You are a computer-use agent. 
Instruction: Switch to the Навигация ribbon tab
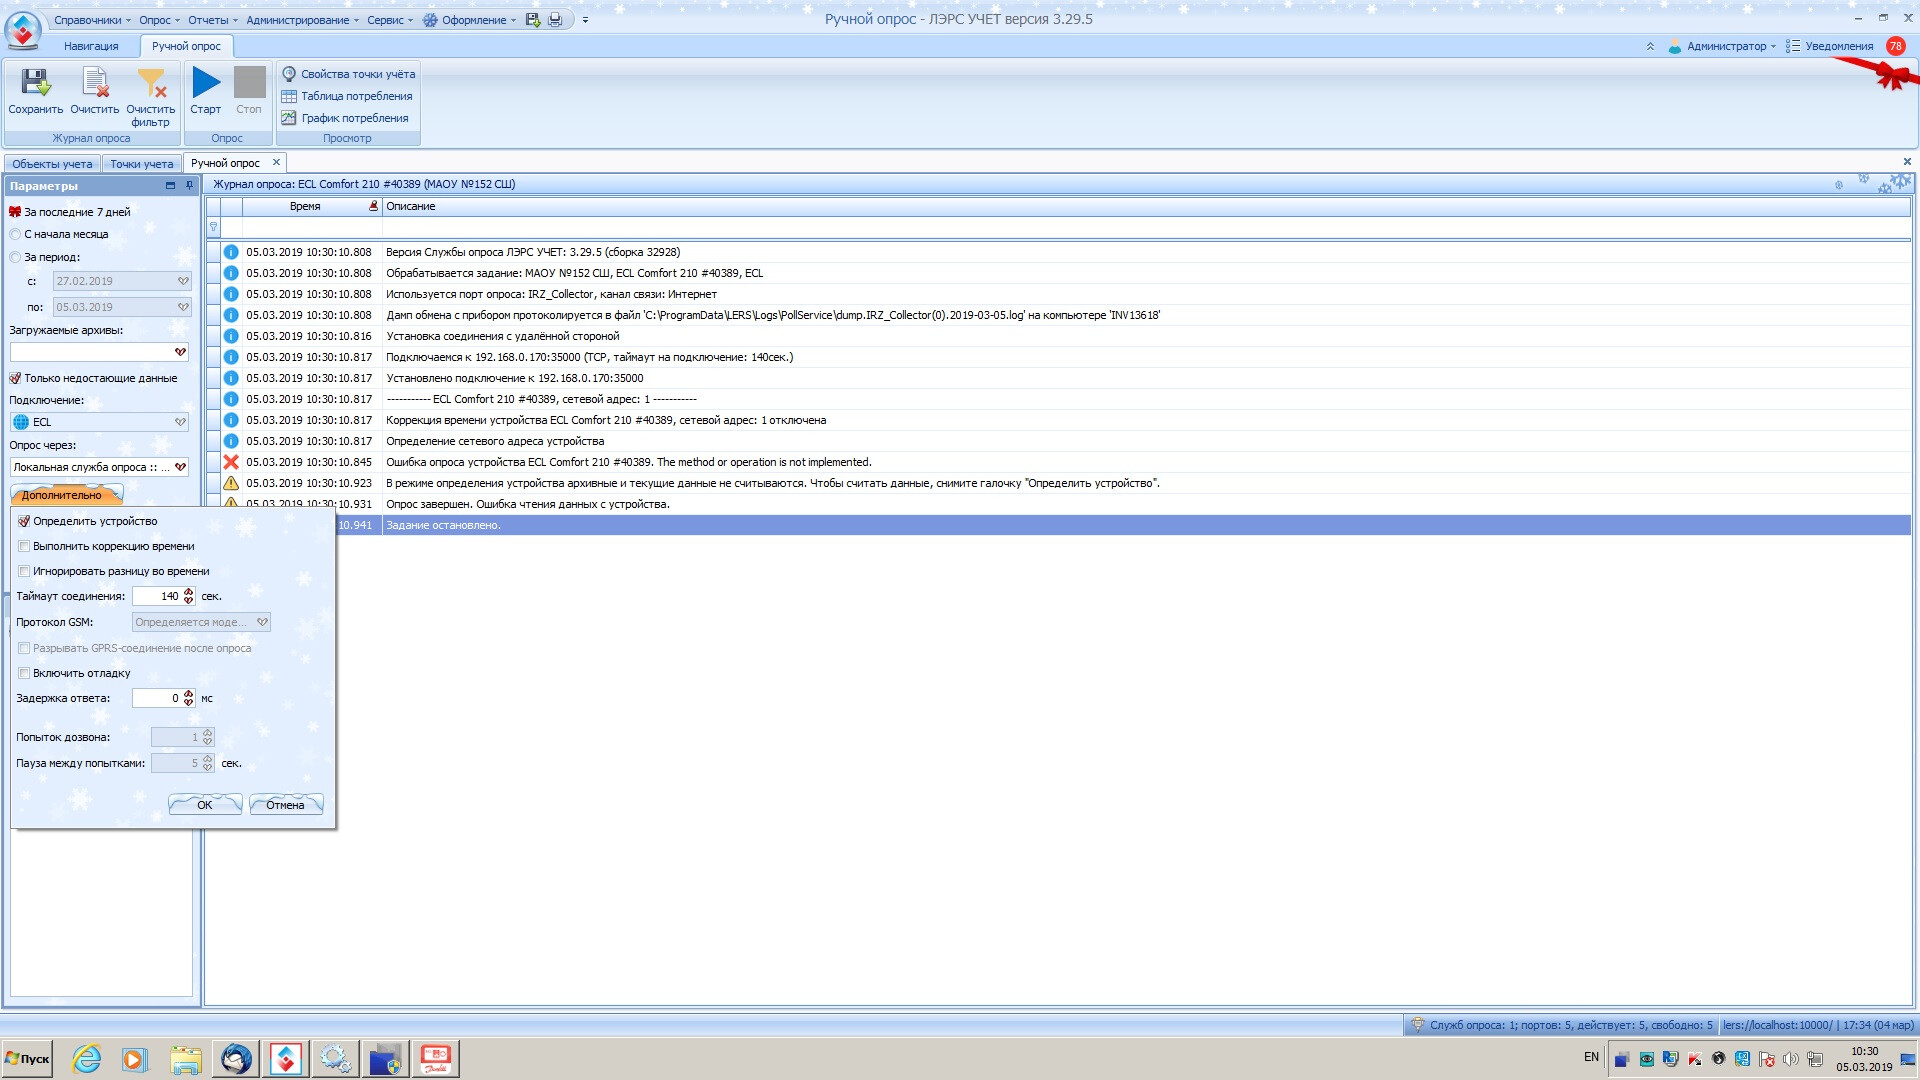pyautogui.click(x=91, y=46)
